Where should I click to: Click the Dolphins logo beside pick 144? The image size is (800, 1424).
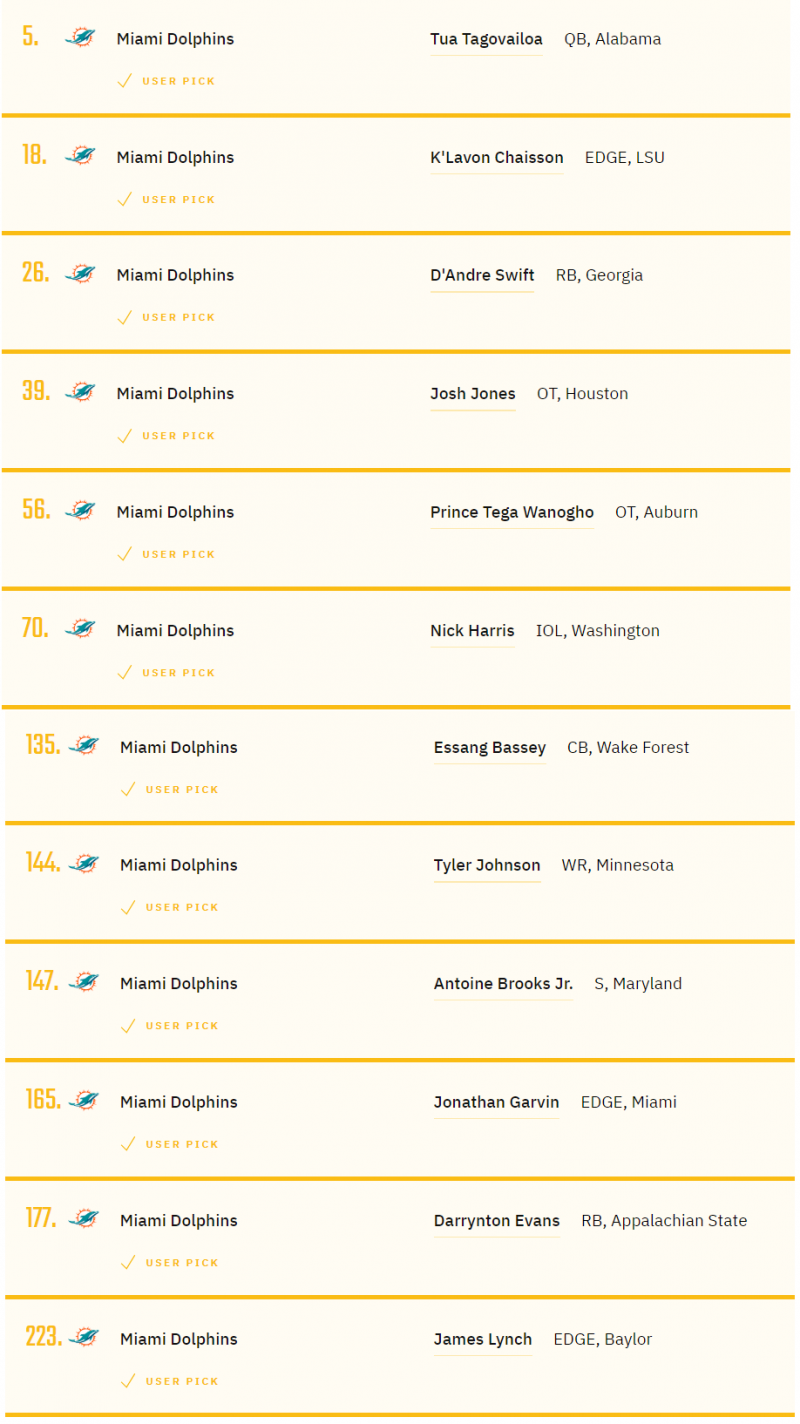pos(84,864)
